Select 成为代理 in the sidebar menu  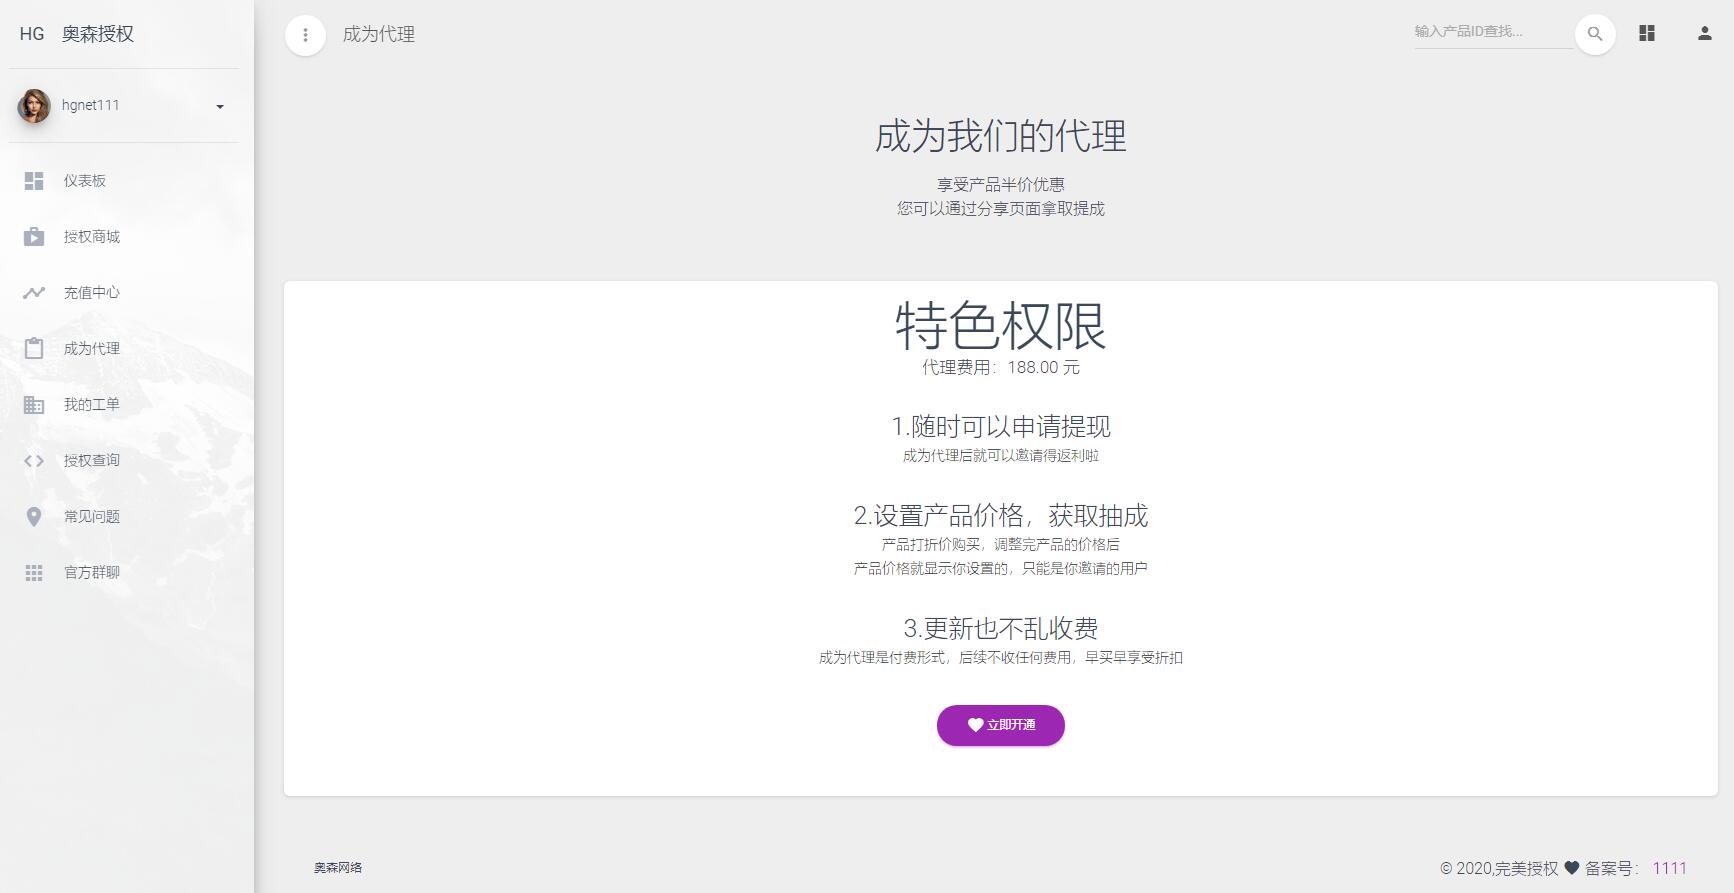click(x=92, y=349)
